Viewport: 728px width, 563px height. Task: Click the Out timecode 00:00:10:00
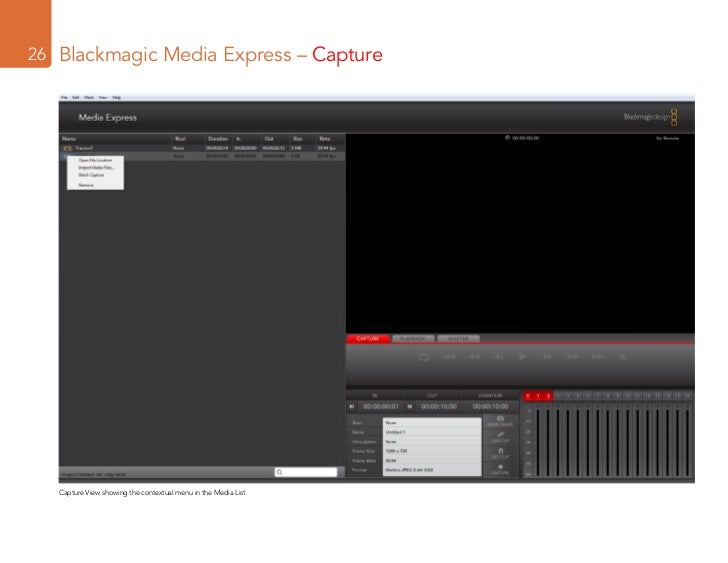point(439,407)
